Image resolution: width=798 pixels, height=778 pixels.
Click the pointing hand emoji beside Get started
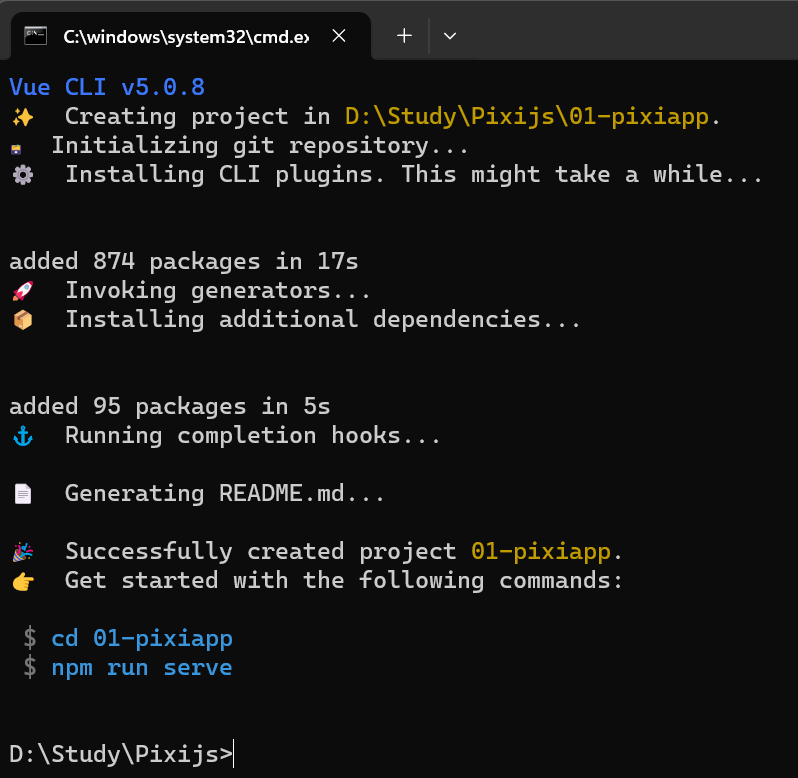point(23,581)
